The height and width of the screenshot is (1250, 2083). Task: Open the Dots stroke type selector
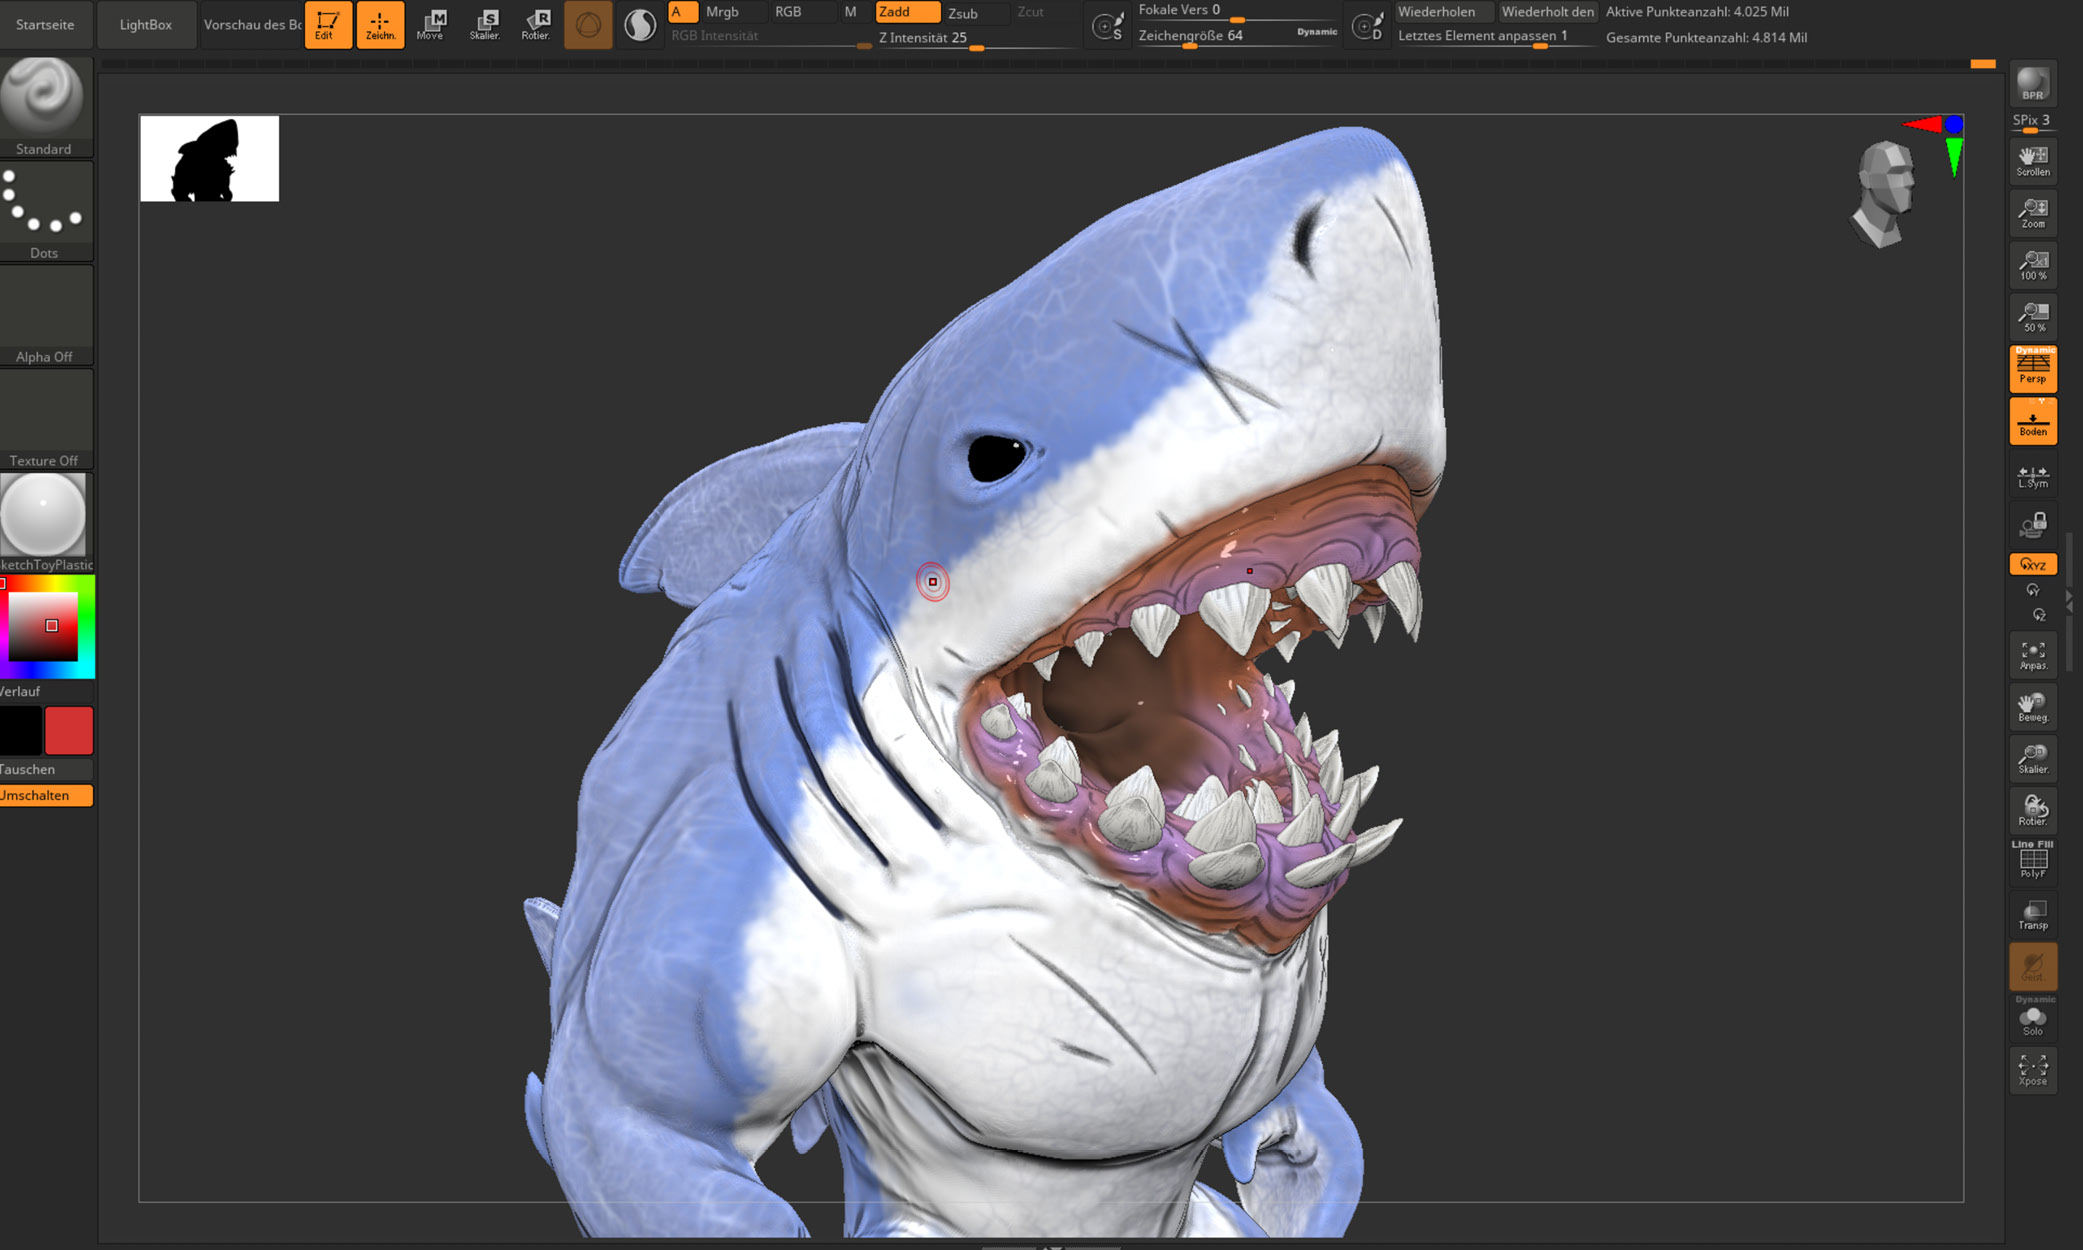click(43, 209)
